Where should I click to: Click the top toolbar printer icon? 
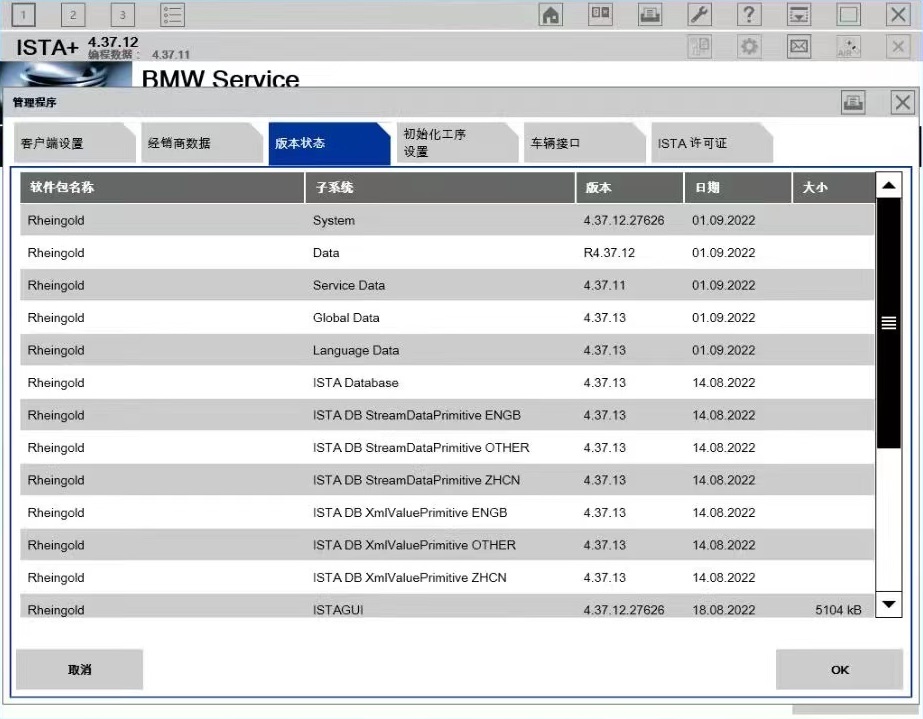(650, 15)
